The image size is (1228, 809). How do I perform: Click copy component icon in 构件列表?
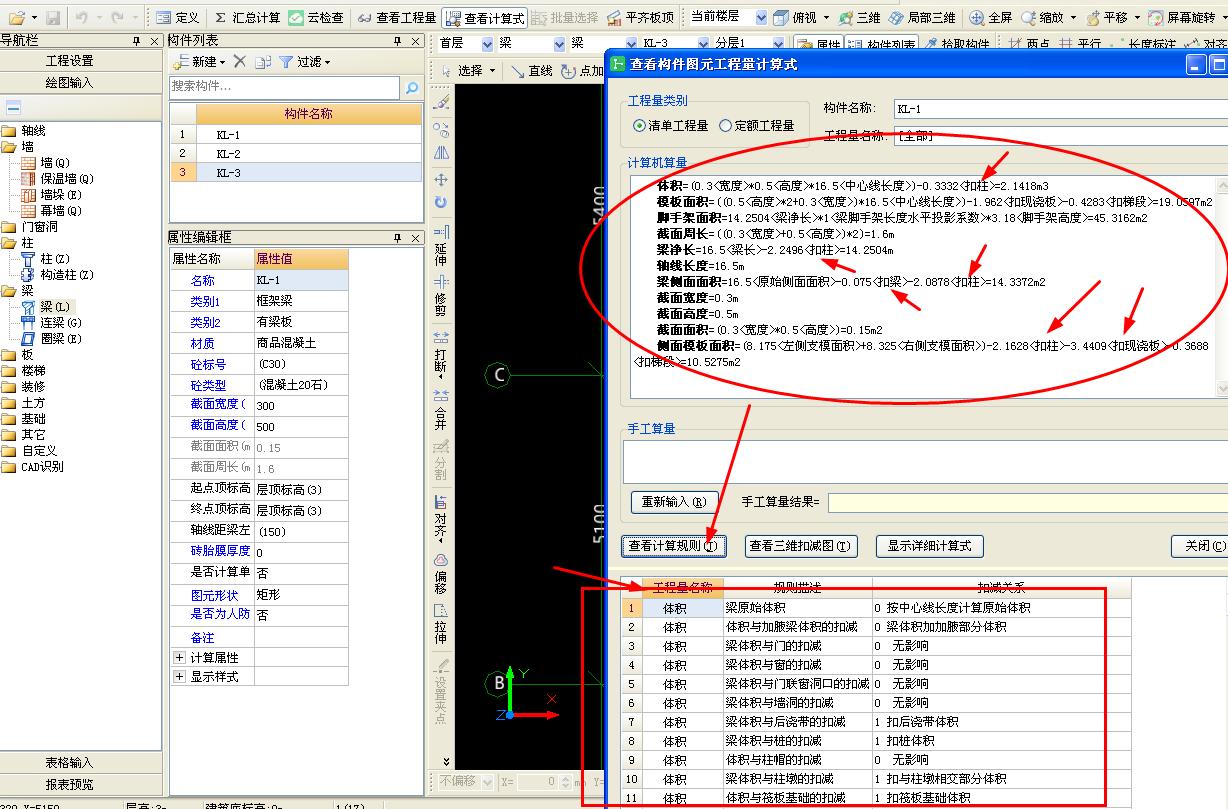[x=262, y=62]
